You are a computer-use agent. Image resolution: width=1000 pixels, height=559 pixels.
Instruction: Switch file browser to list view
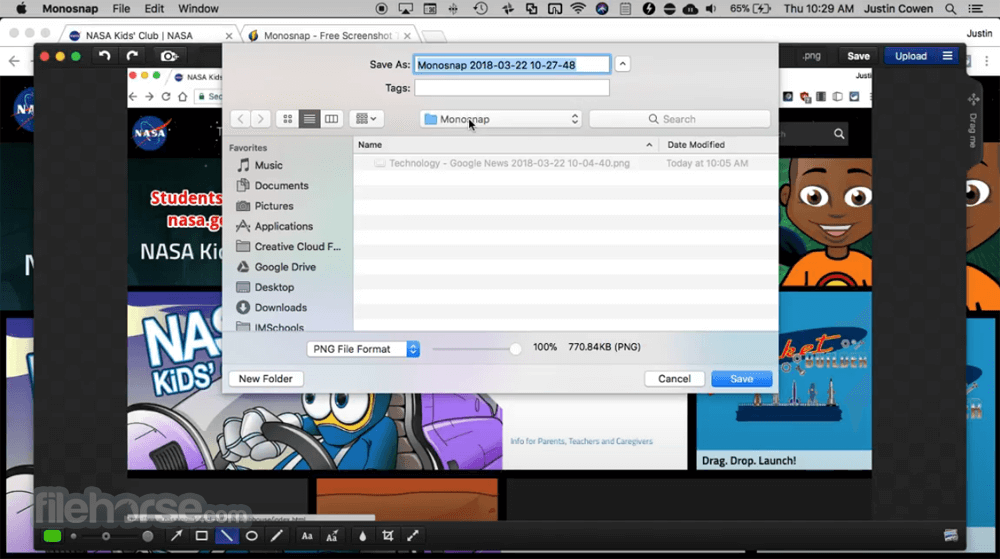(309, 119)
